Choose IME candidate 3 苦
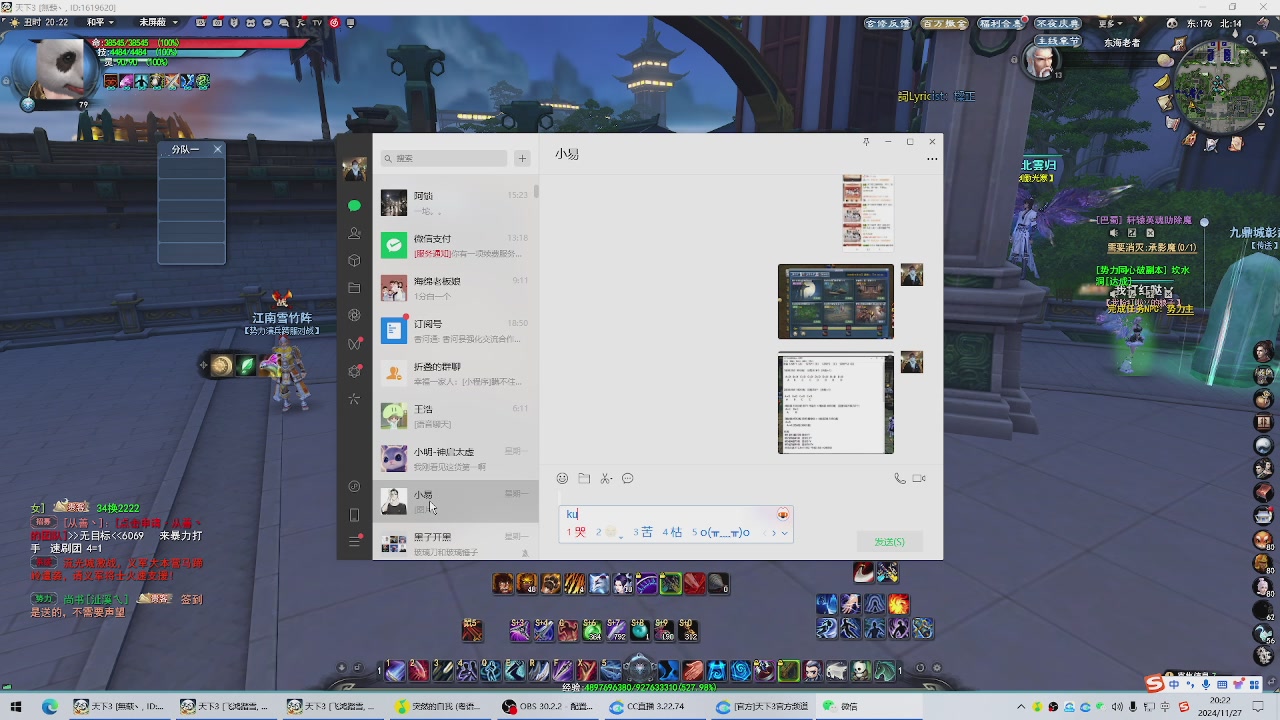Screen dimensions: 1280x720 click(x=643, y=532)
